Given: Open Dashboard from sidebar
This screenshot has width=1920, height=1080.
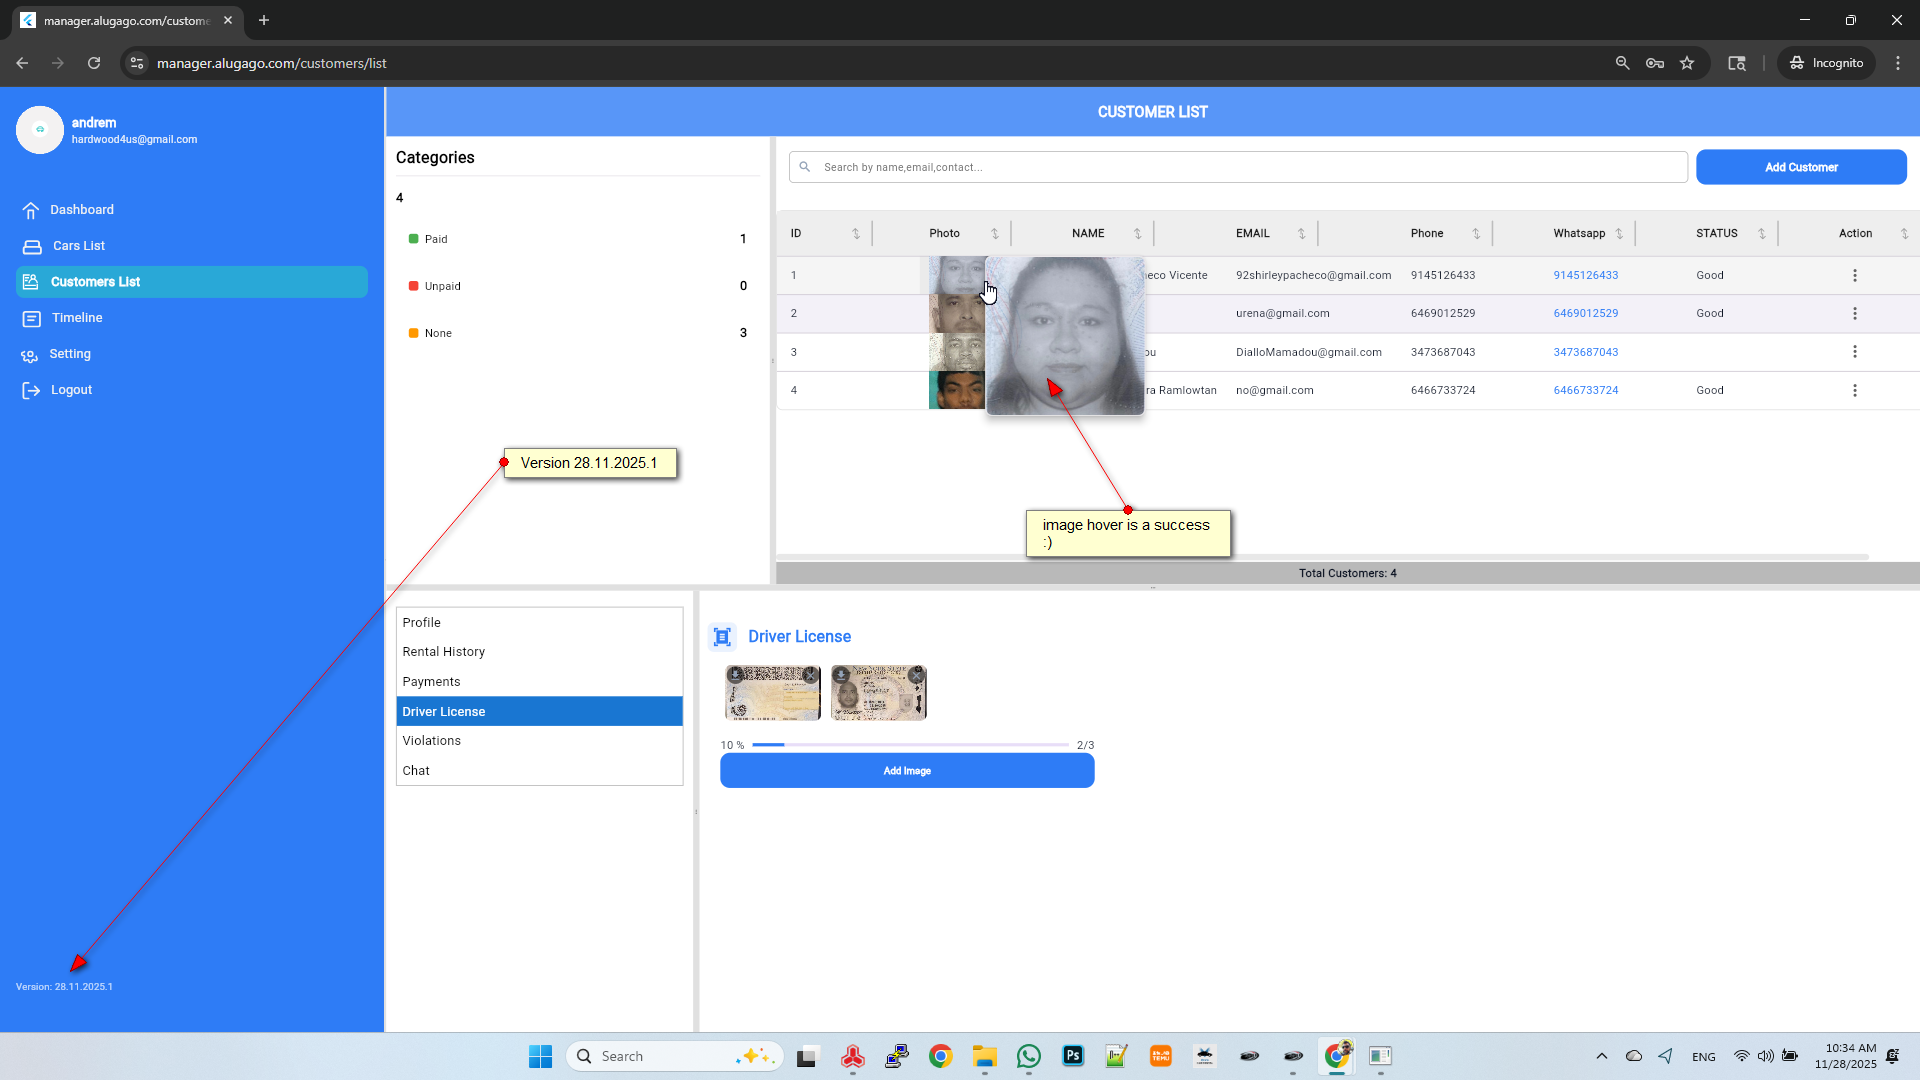Looking at the screenshot, I should (82, 210).
